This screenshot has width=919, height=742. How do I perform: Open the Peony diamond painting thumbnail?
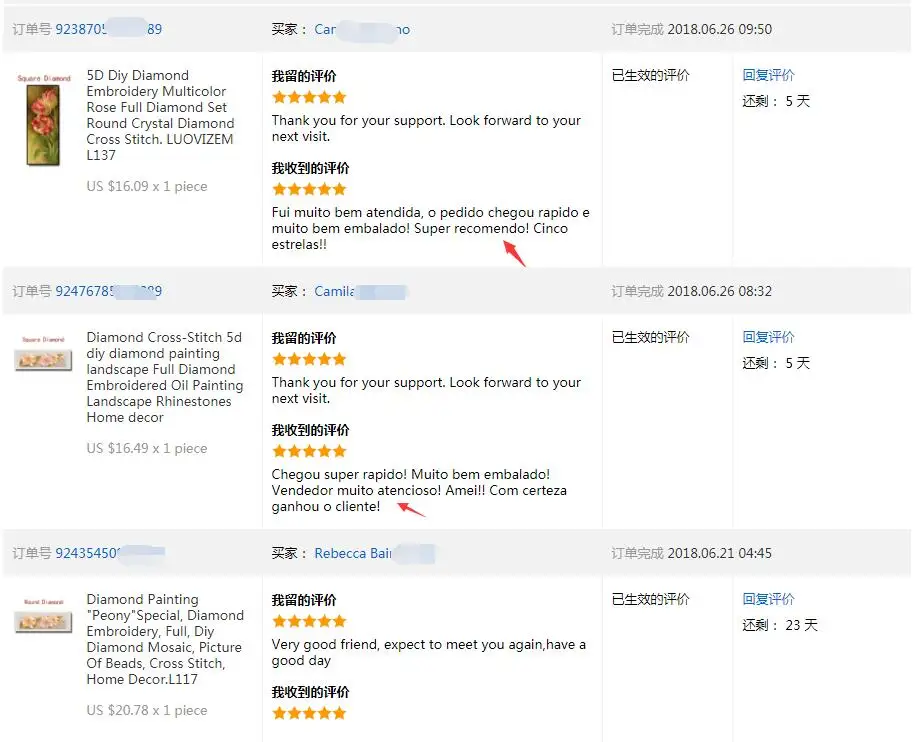click(x=43, y=617)
